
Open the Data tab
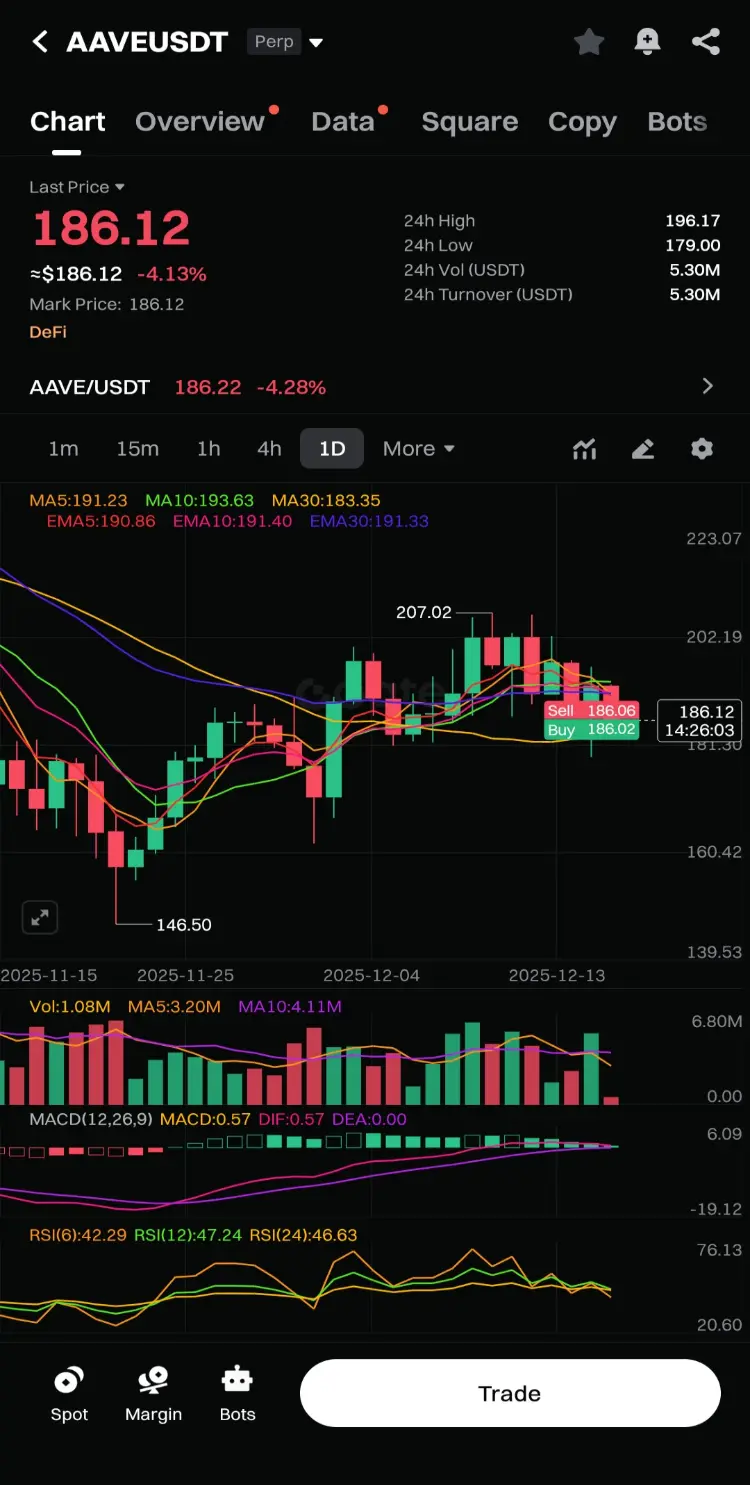click(x=343, y=122)
